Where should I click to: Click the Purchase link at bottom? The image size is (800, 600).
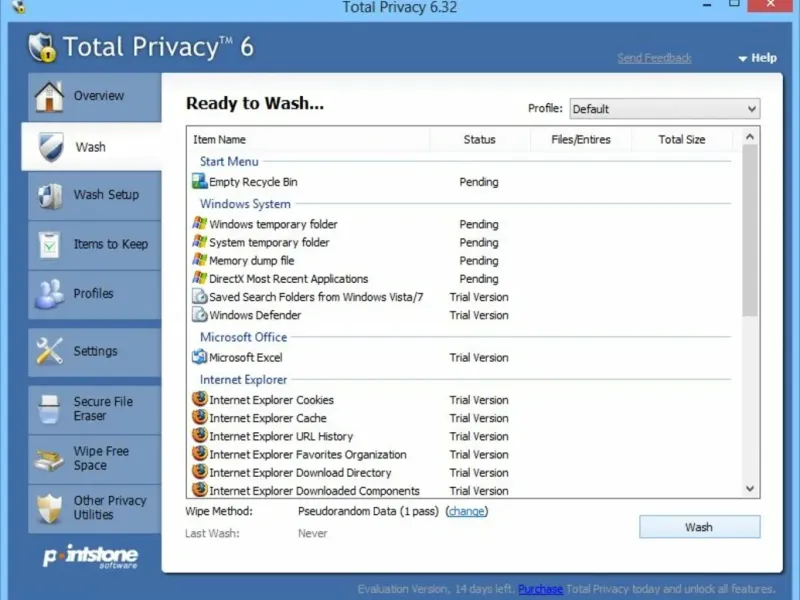click(x=540, y=589)
